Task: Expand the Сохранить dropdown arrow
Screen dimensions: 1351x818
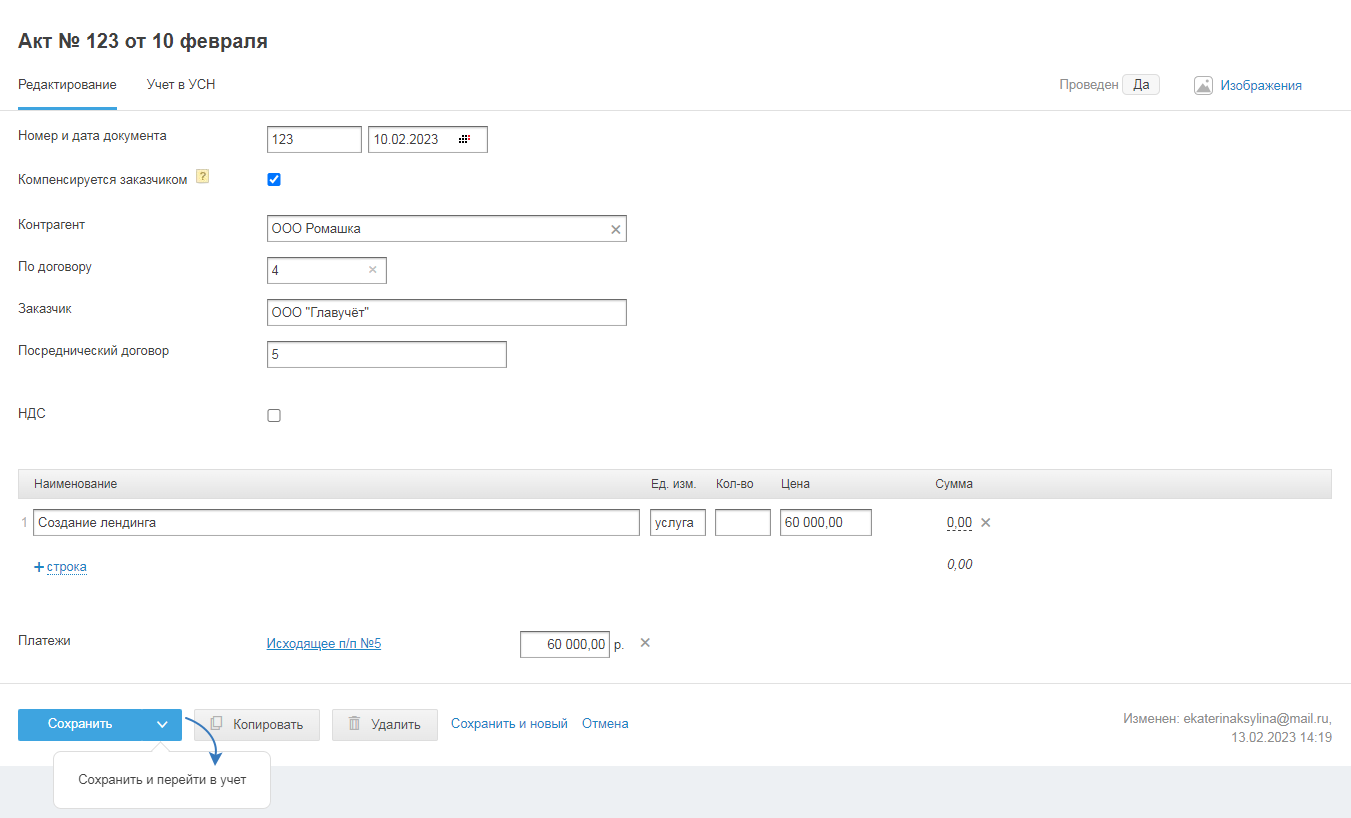Action: 162,725
